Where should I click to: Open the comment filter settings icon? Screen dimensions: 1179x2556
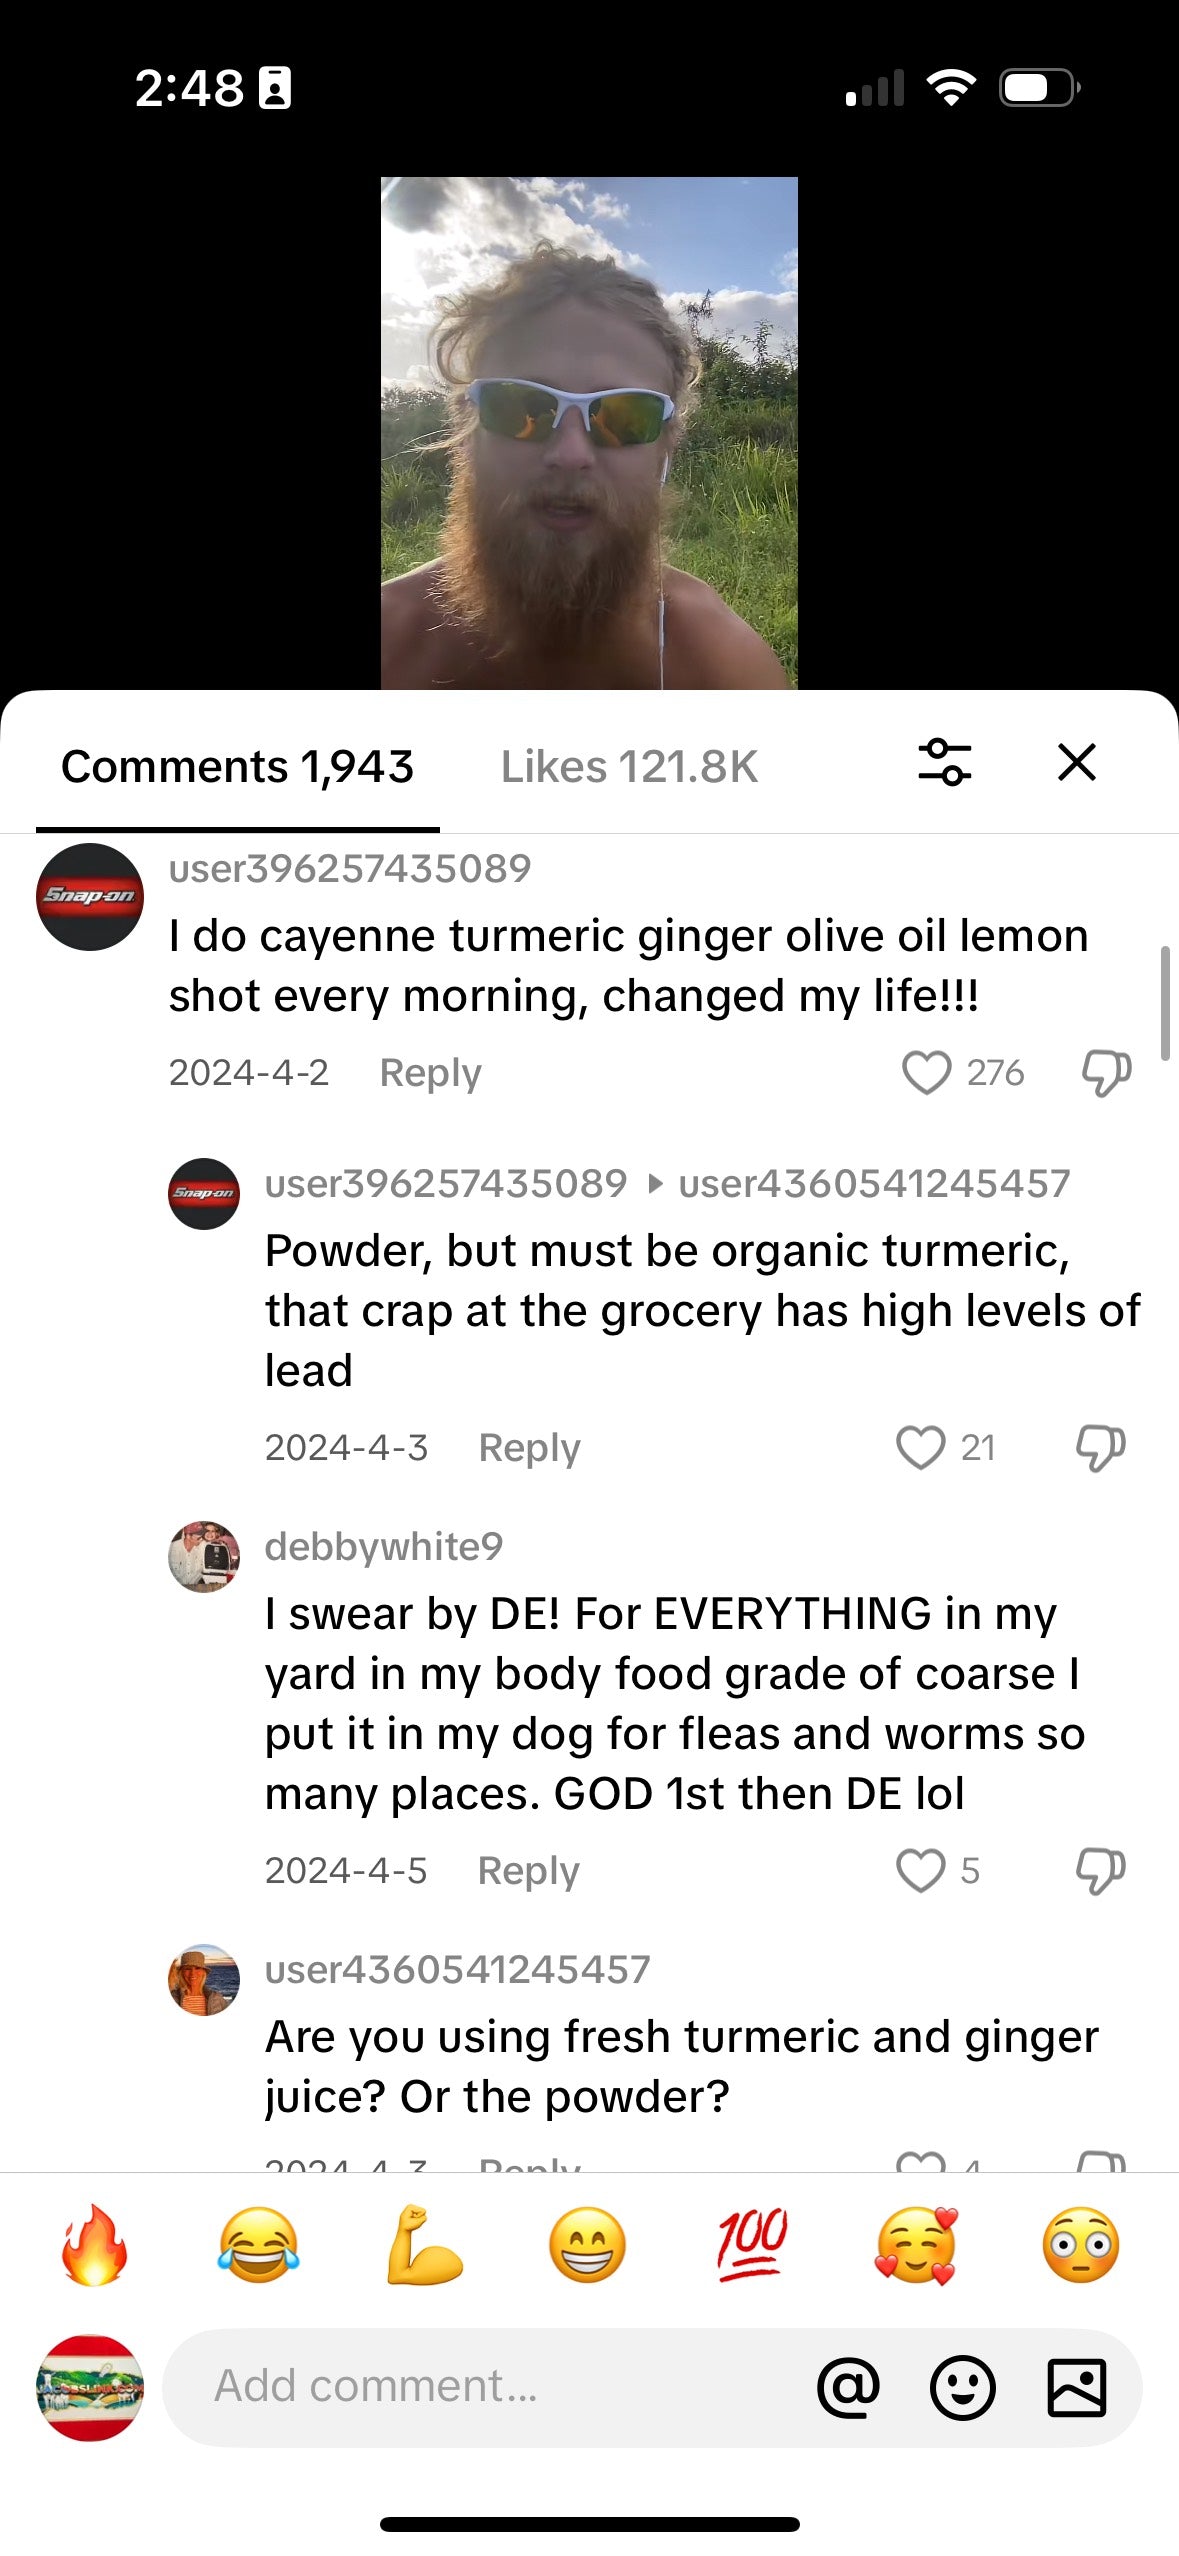(x=944, y=763)
